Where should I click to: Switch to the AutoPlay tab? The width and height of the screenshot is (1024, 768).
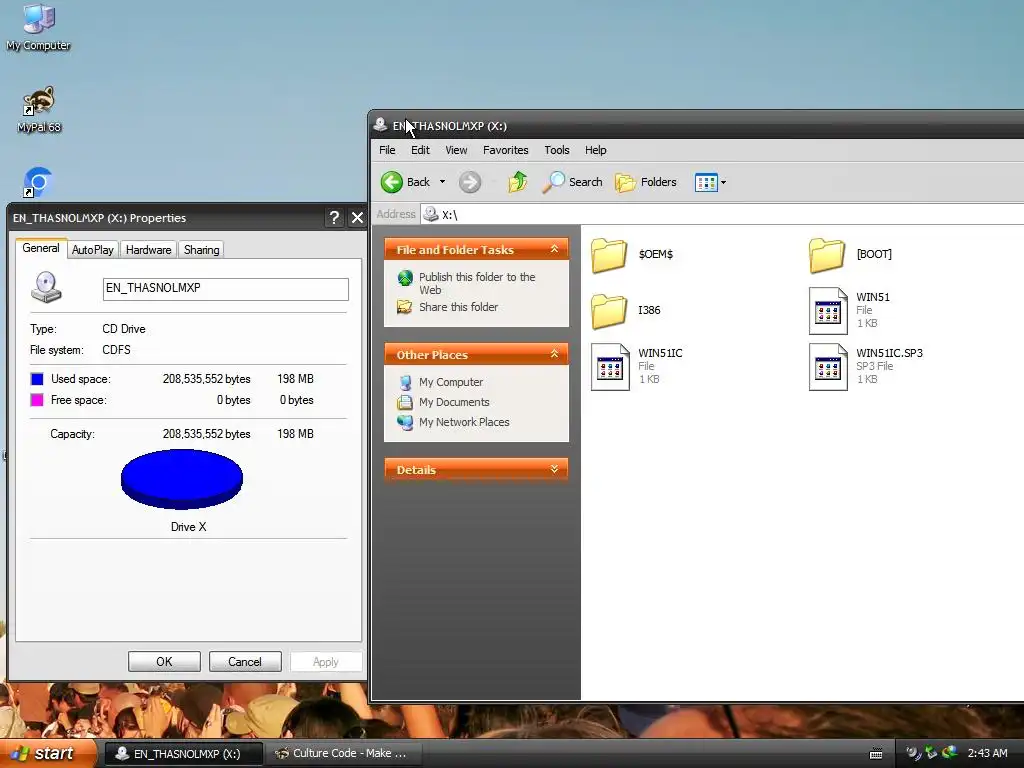pos(93,249)
